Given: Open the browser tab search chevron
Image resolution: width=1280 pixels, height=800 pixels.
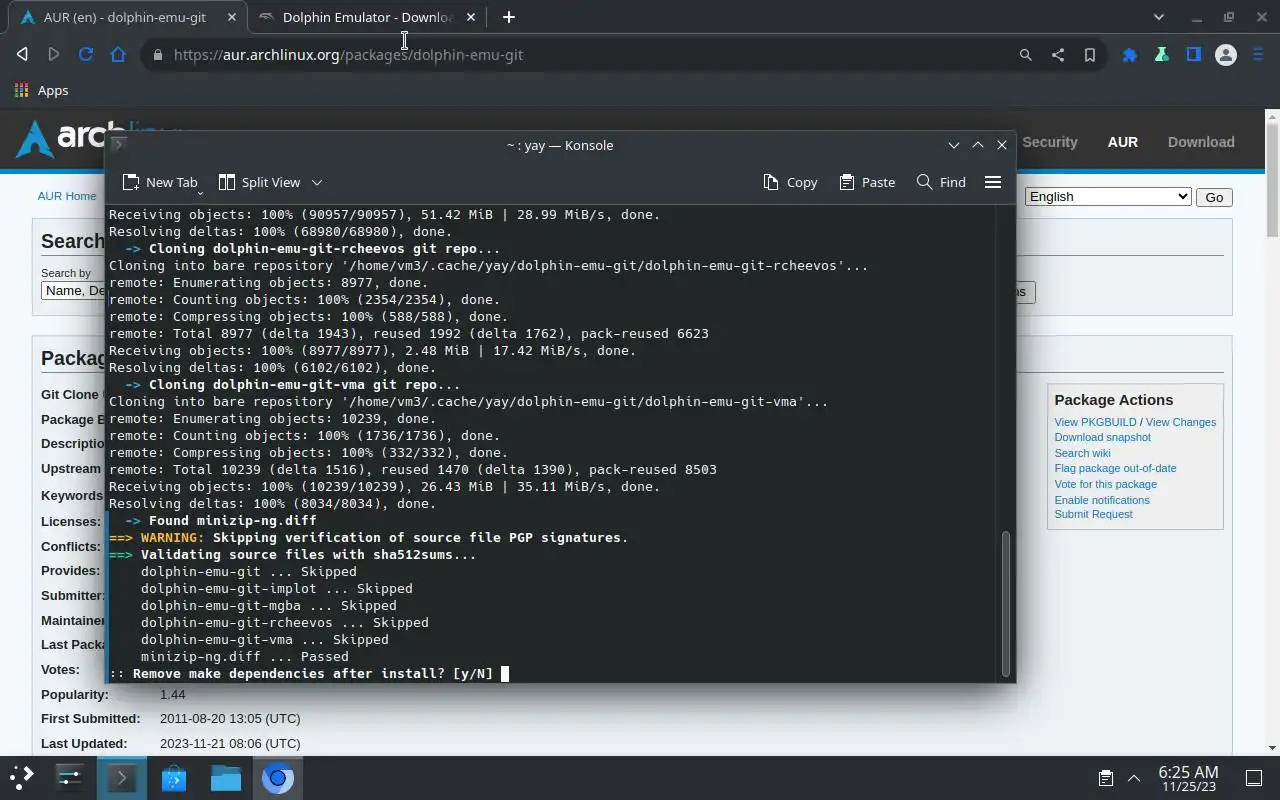Looking at the screenshot, I should click(x=1158, y=17).
